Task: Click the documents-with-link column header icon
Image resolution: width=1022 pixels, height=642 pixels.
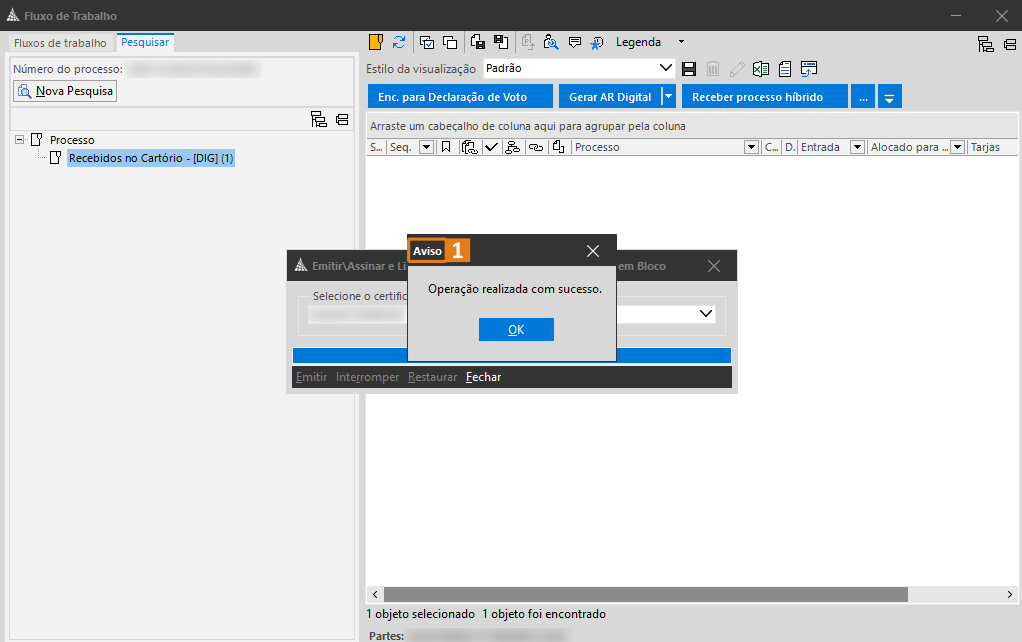Action: tap(469, 147)
